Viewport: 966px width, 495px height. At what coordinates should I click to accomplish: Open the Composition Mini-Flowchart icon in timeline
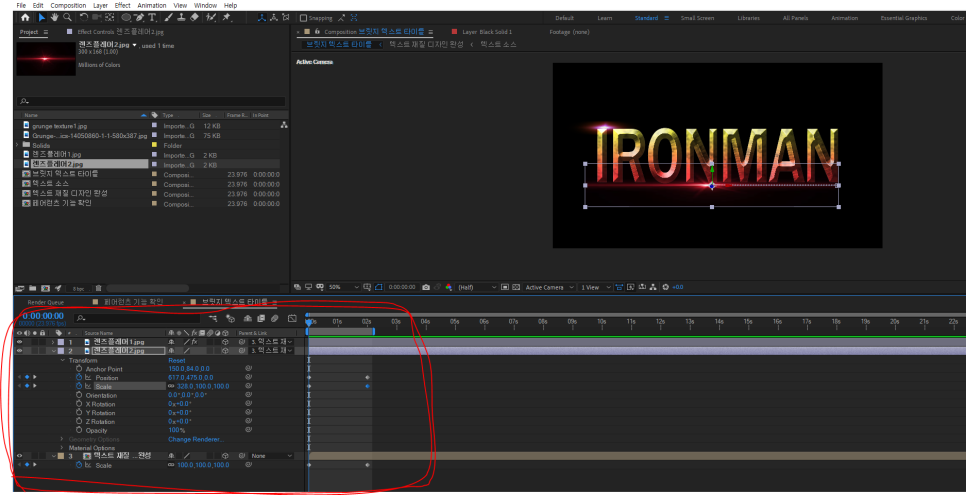tap(213, 319)
